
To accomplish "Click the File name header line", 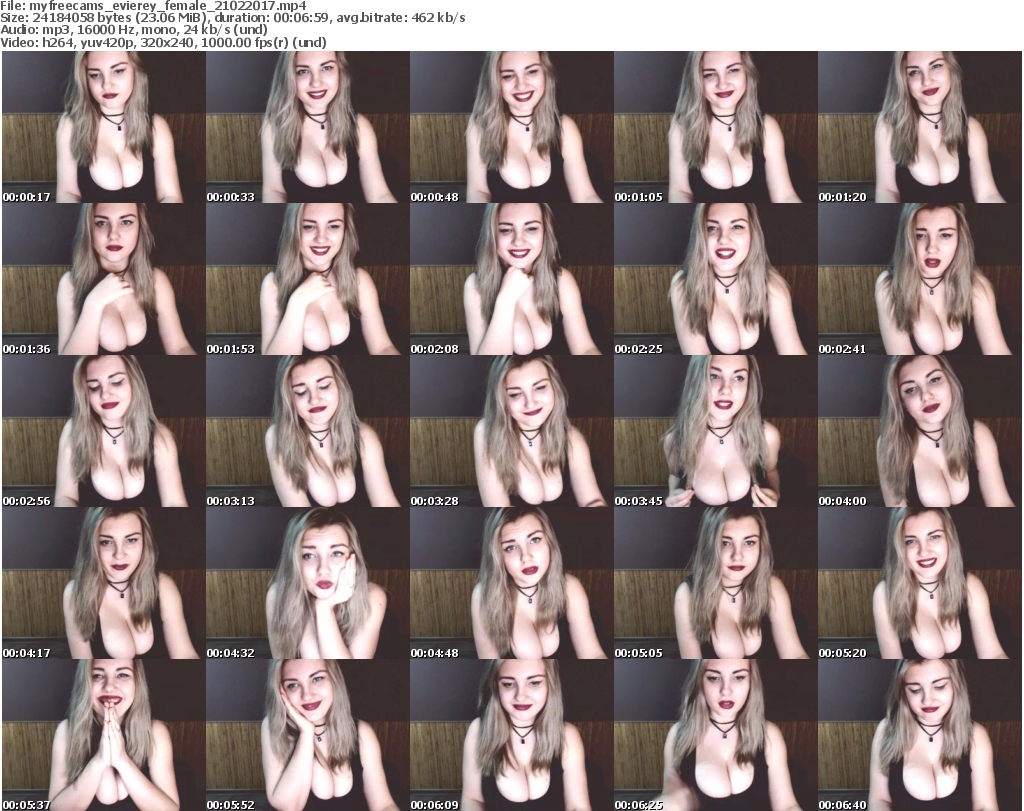I will coord(153,6).
